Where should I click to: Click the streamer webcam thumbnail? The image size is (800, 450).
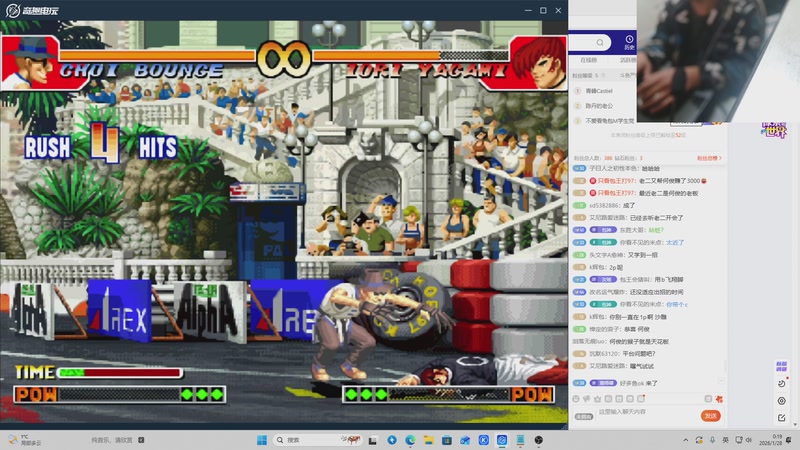coord(718,60)
